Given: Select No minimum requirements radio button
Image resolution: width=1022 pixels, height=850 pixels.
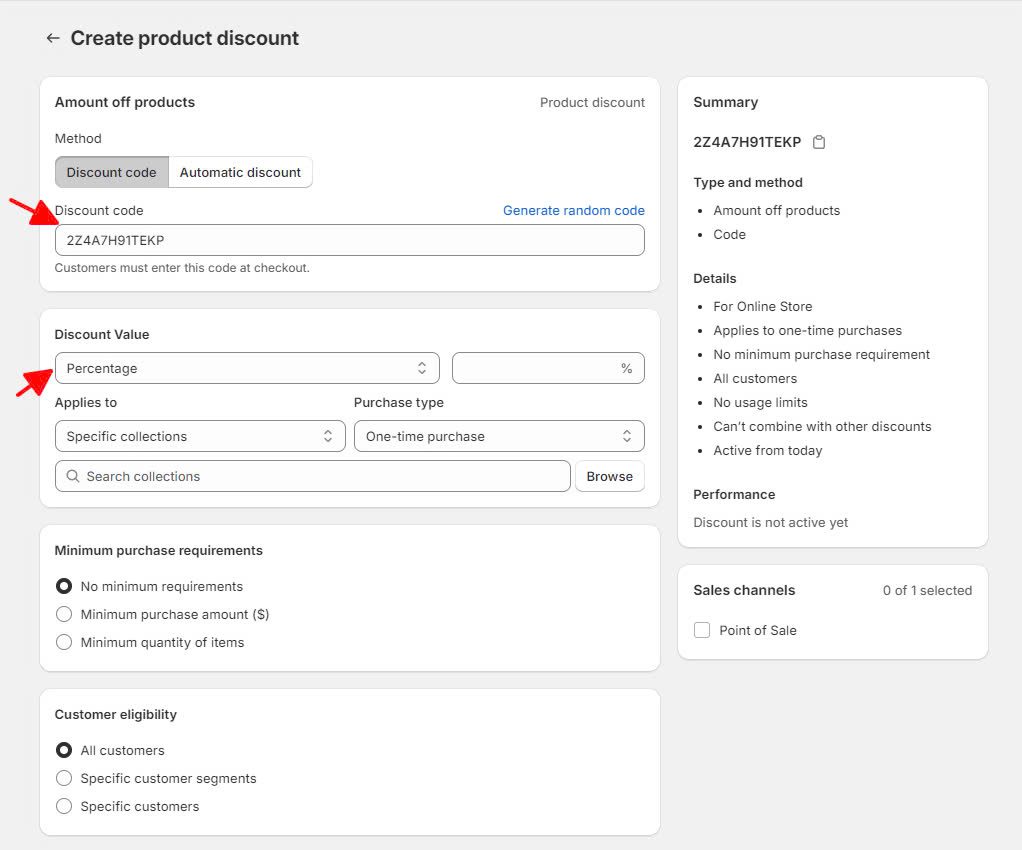Looking at the screenshot, I should tap(64, 586).
